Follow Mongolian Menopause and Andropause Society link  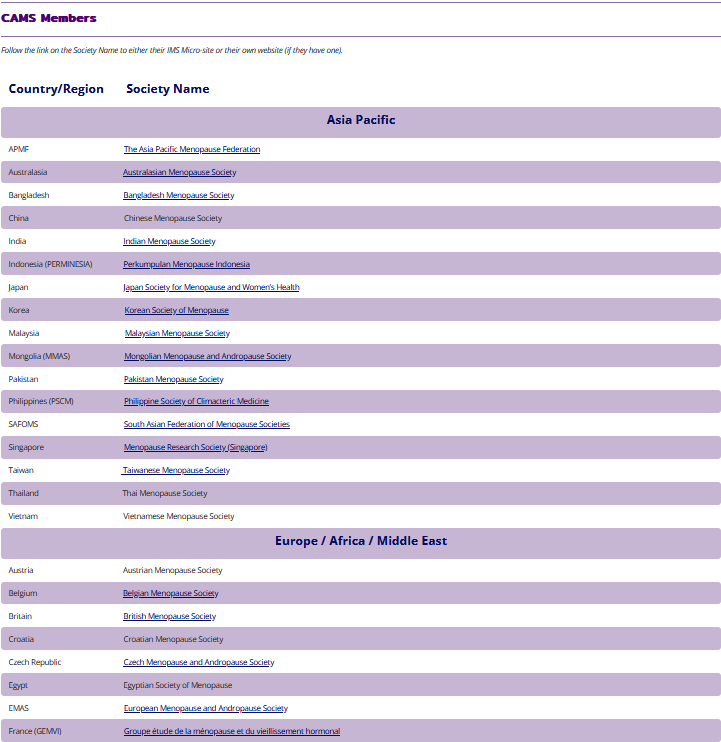[208, 356]
